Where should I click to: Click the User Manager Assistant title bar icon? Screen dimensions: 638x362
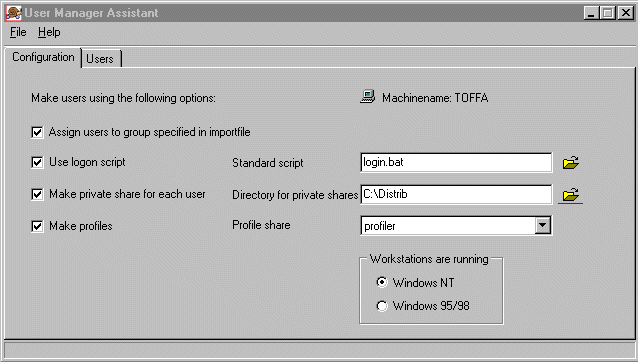coord(14,13)
